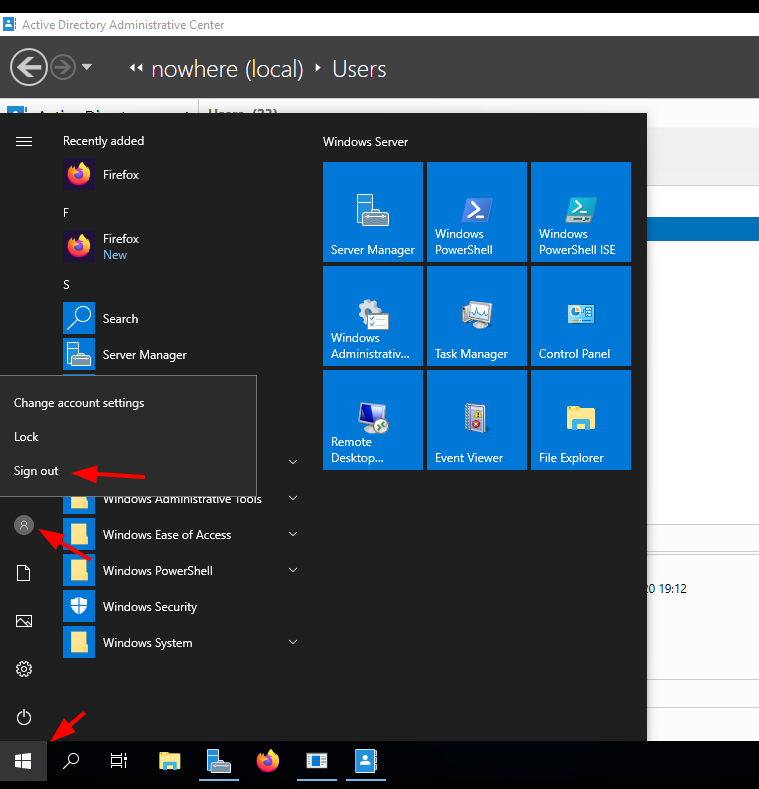Click the F letter header in app list

tap(66, 213)
